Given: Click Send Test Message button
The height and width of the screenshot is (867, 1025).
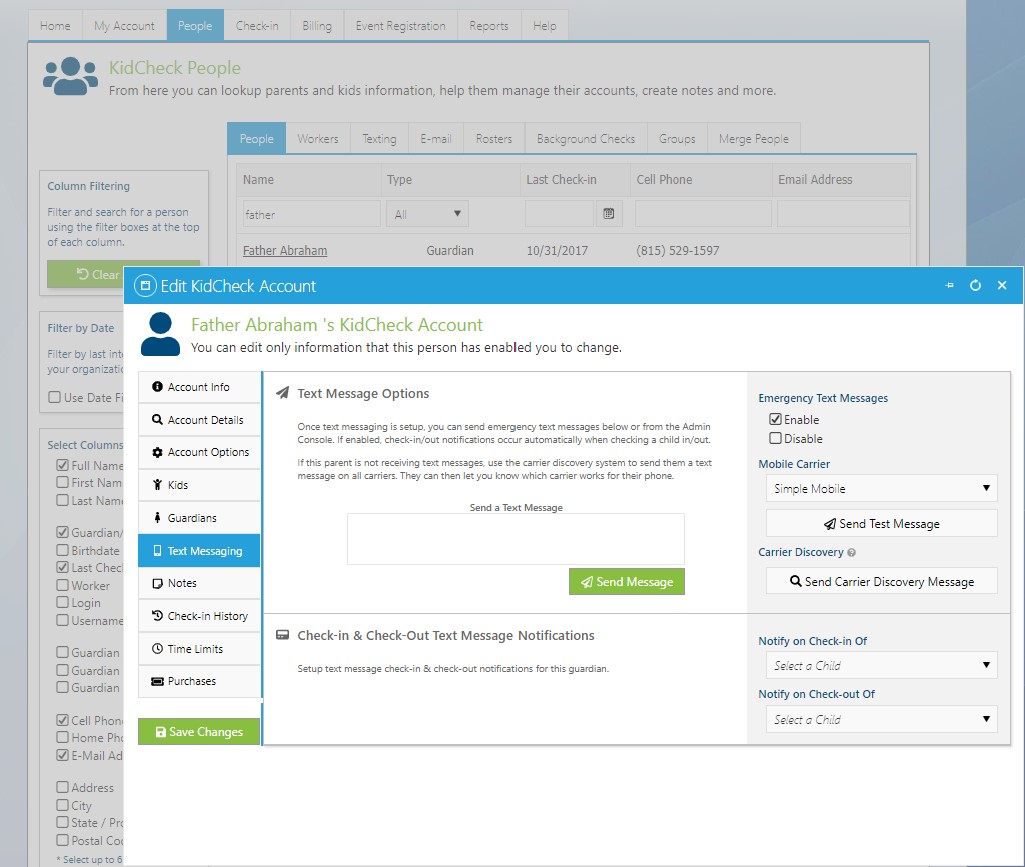Looking at the screenshot, I should pos(881,524).
